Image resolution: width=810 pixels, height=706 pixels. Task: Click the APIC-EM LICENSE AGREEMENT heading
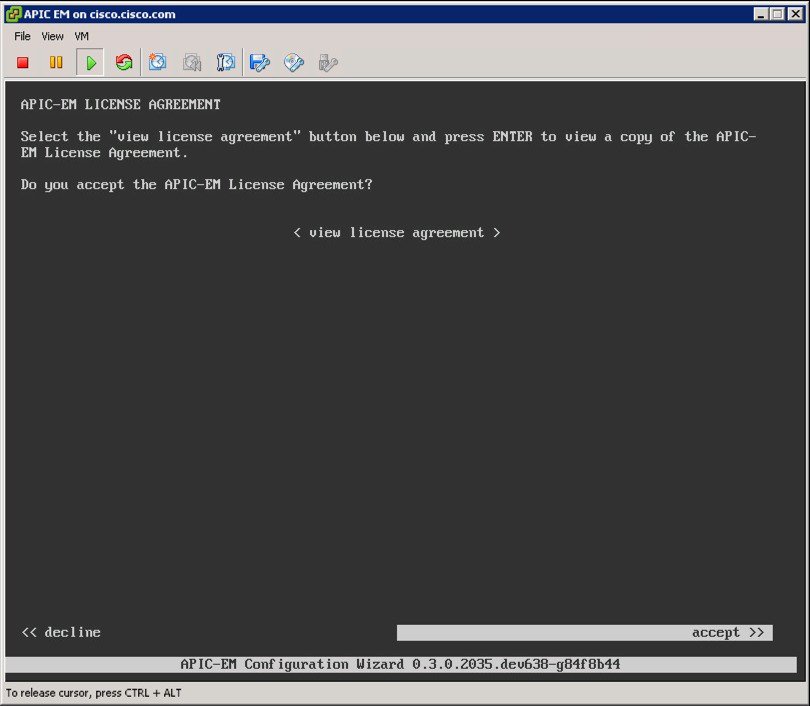120,104
